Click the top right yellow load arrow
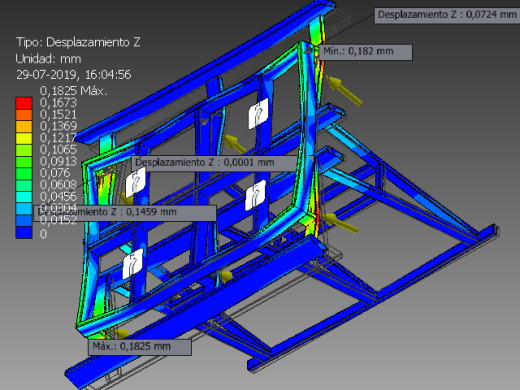This screenshot has height=390, width=520. (344, 90)
